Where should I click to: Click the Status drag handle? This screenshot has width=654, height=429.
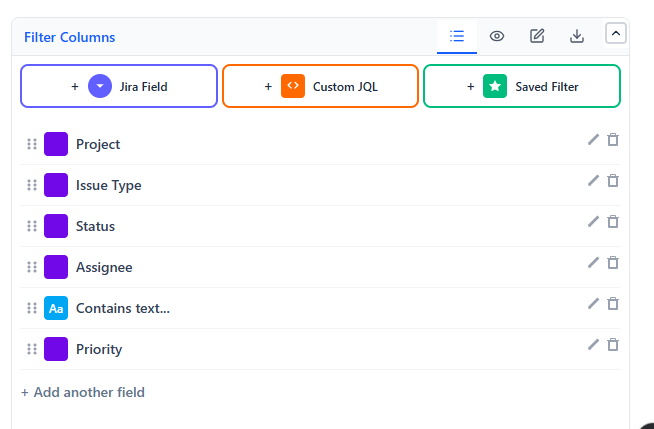click(x=32, y=226)
